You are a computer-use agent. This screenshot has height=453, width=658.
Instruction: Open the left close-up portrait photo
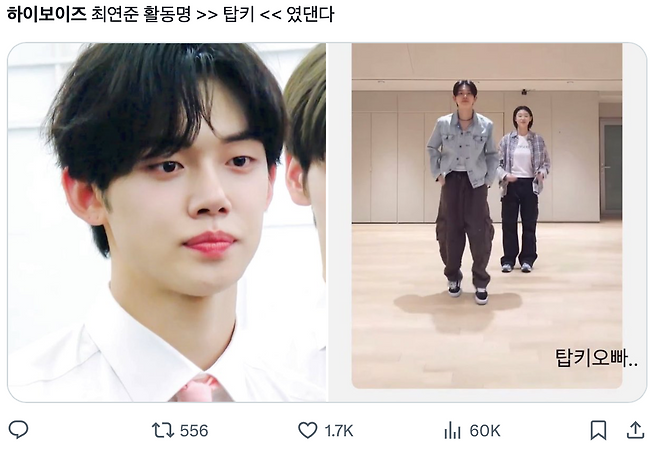point(167,222)
